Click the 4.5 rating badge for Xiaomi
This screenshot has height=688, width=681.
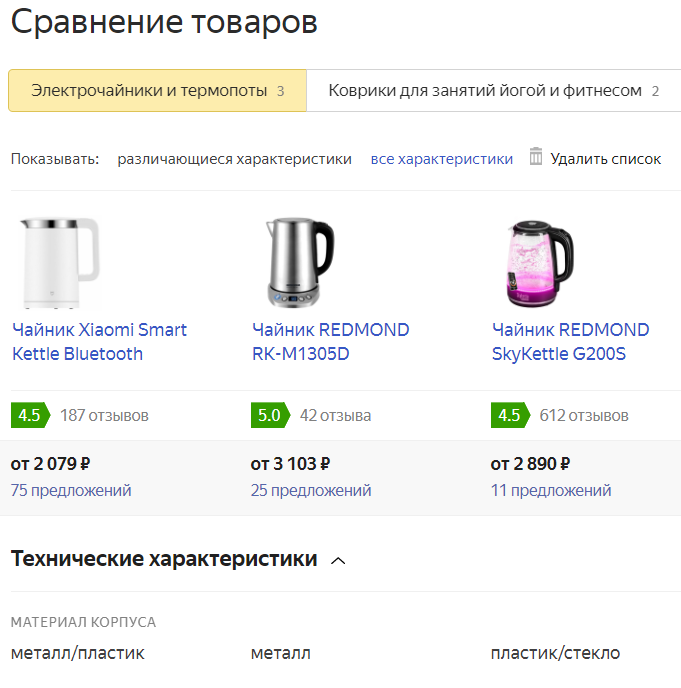30,415
